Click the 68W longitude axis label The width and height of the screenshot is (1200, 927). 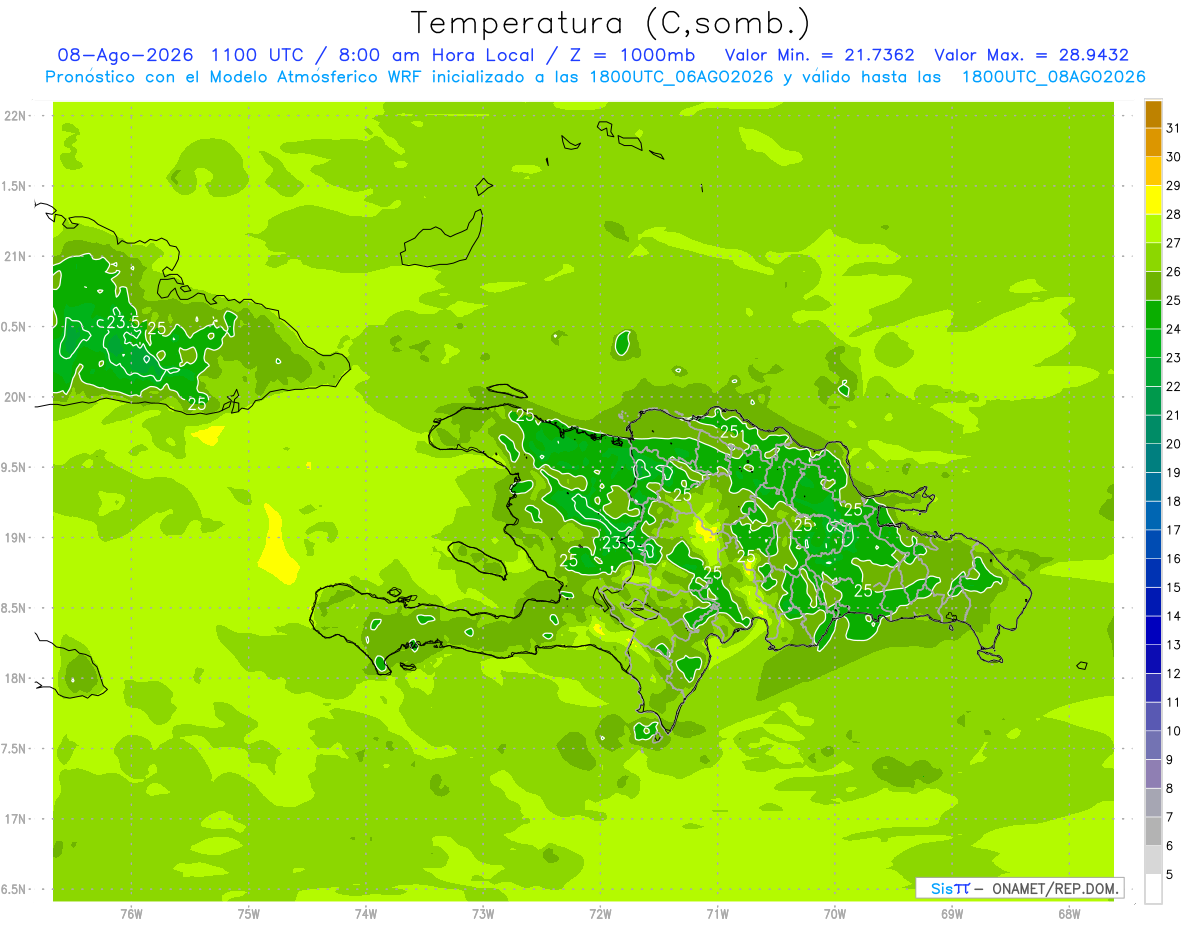coord(1068,914)
